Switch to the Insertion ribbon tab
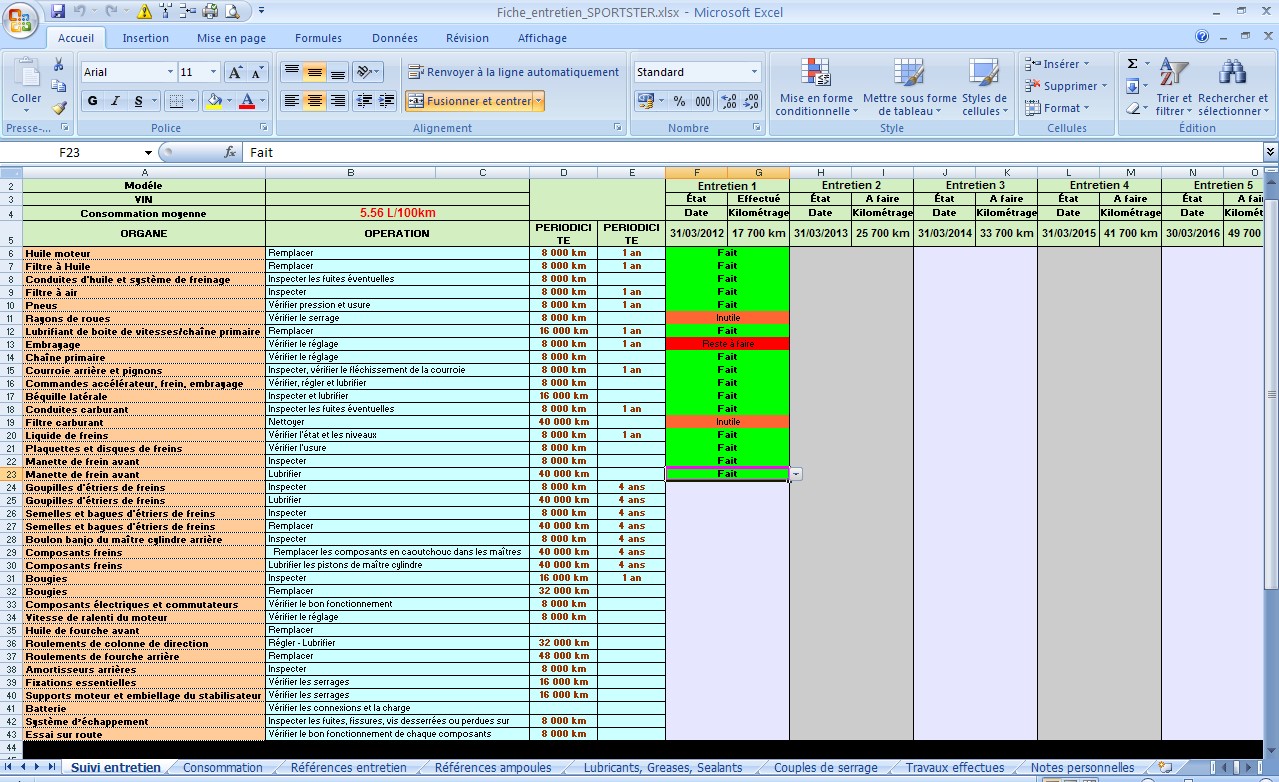1279x782 pixels. click(145, 38)
